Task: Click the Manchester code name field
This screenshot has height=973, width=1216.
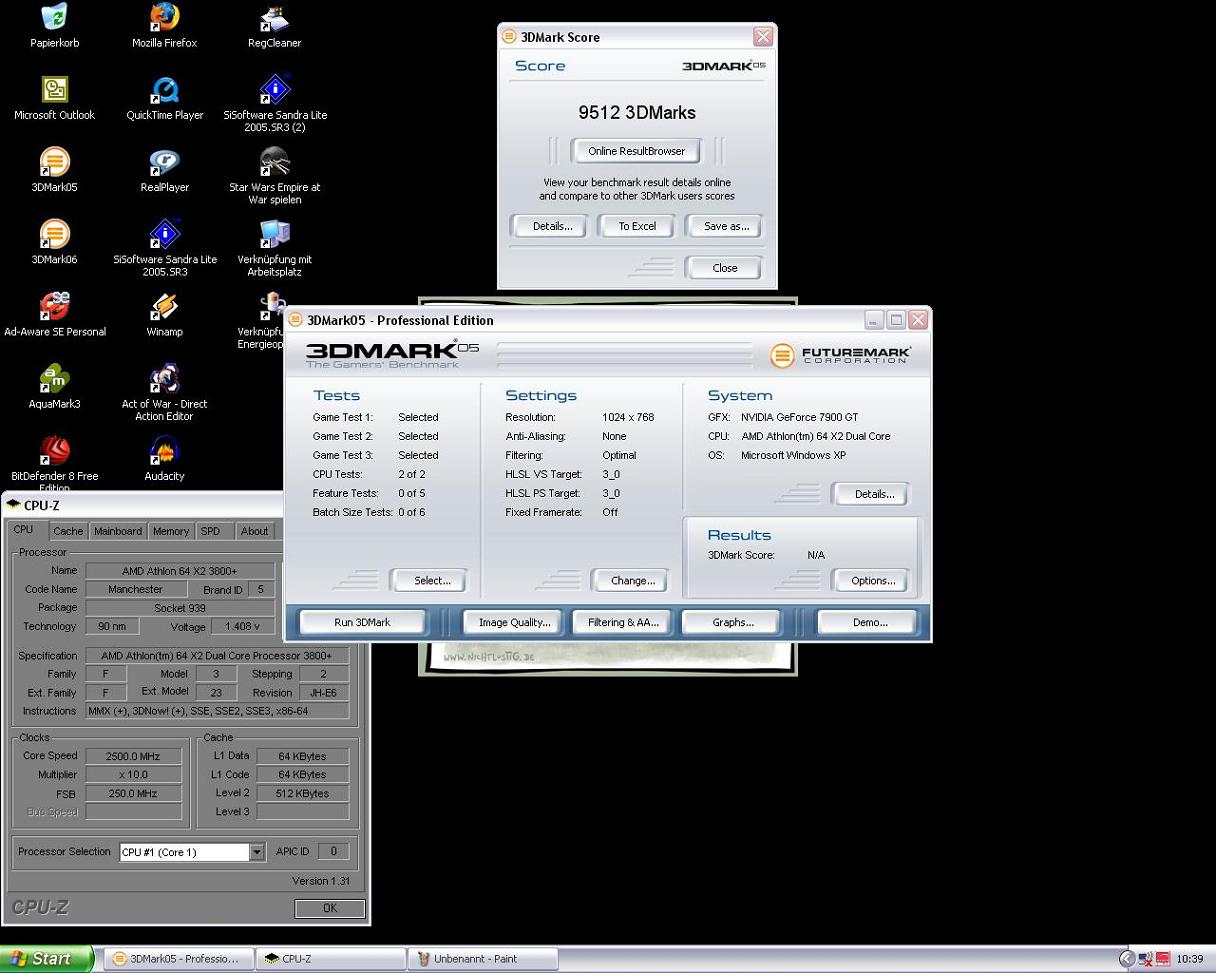Action: tap(135, 589)
